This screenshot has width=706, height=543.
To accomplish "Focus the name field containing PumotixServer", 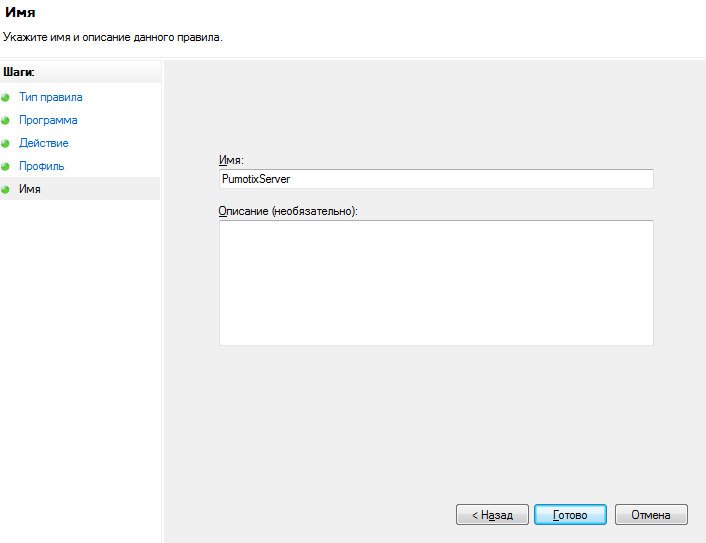I will 436,179.
